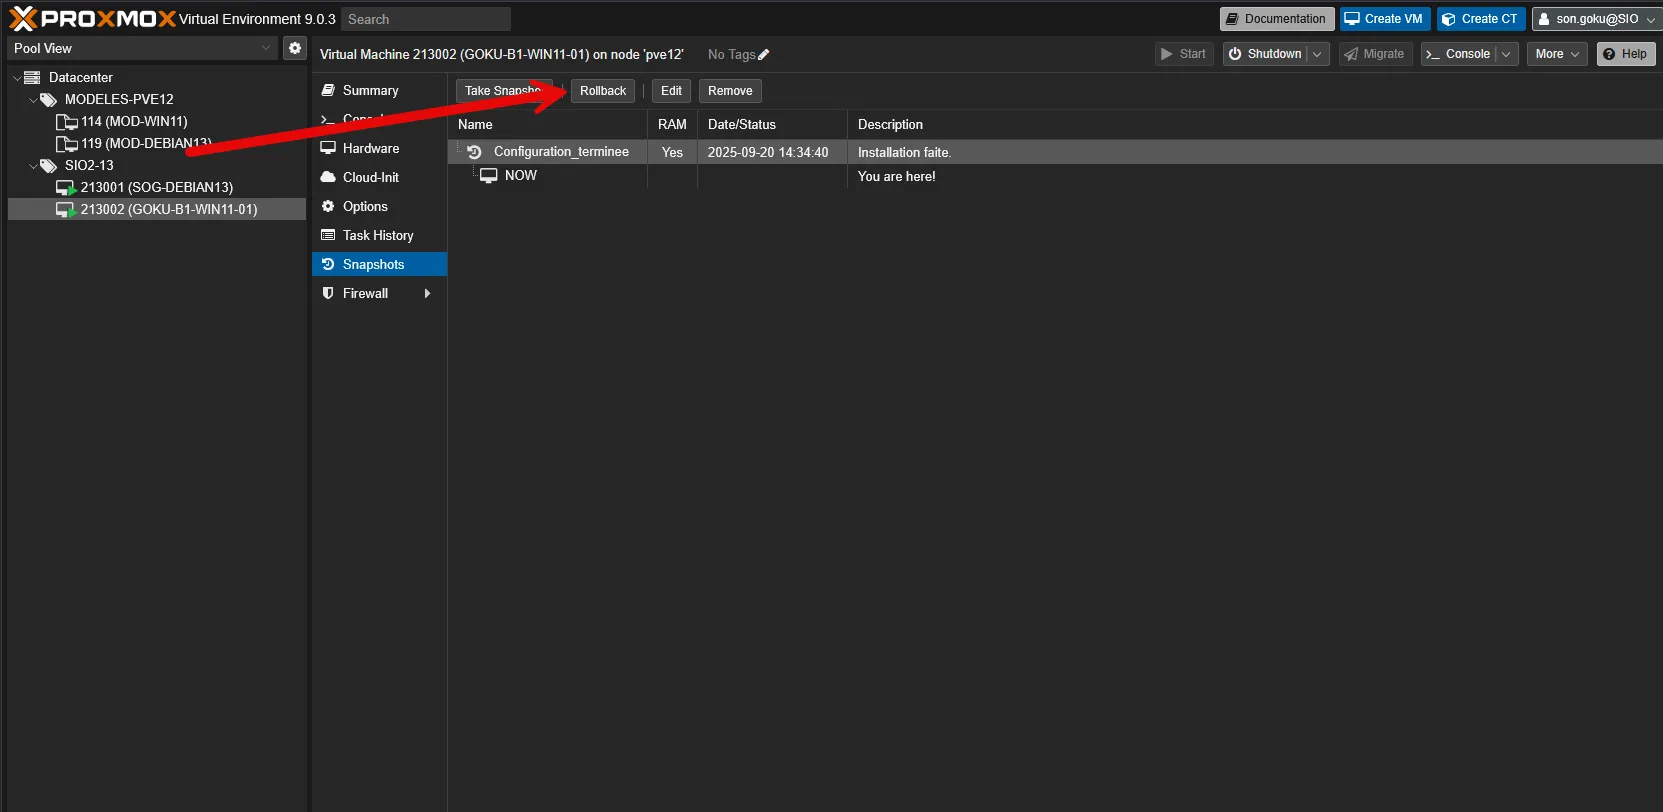Click the Search field
This screenshot has height=812, width=1663.
[x=425, y=19]
